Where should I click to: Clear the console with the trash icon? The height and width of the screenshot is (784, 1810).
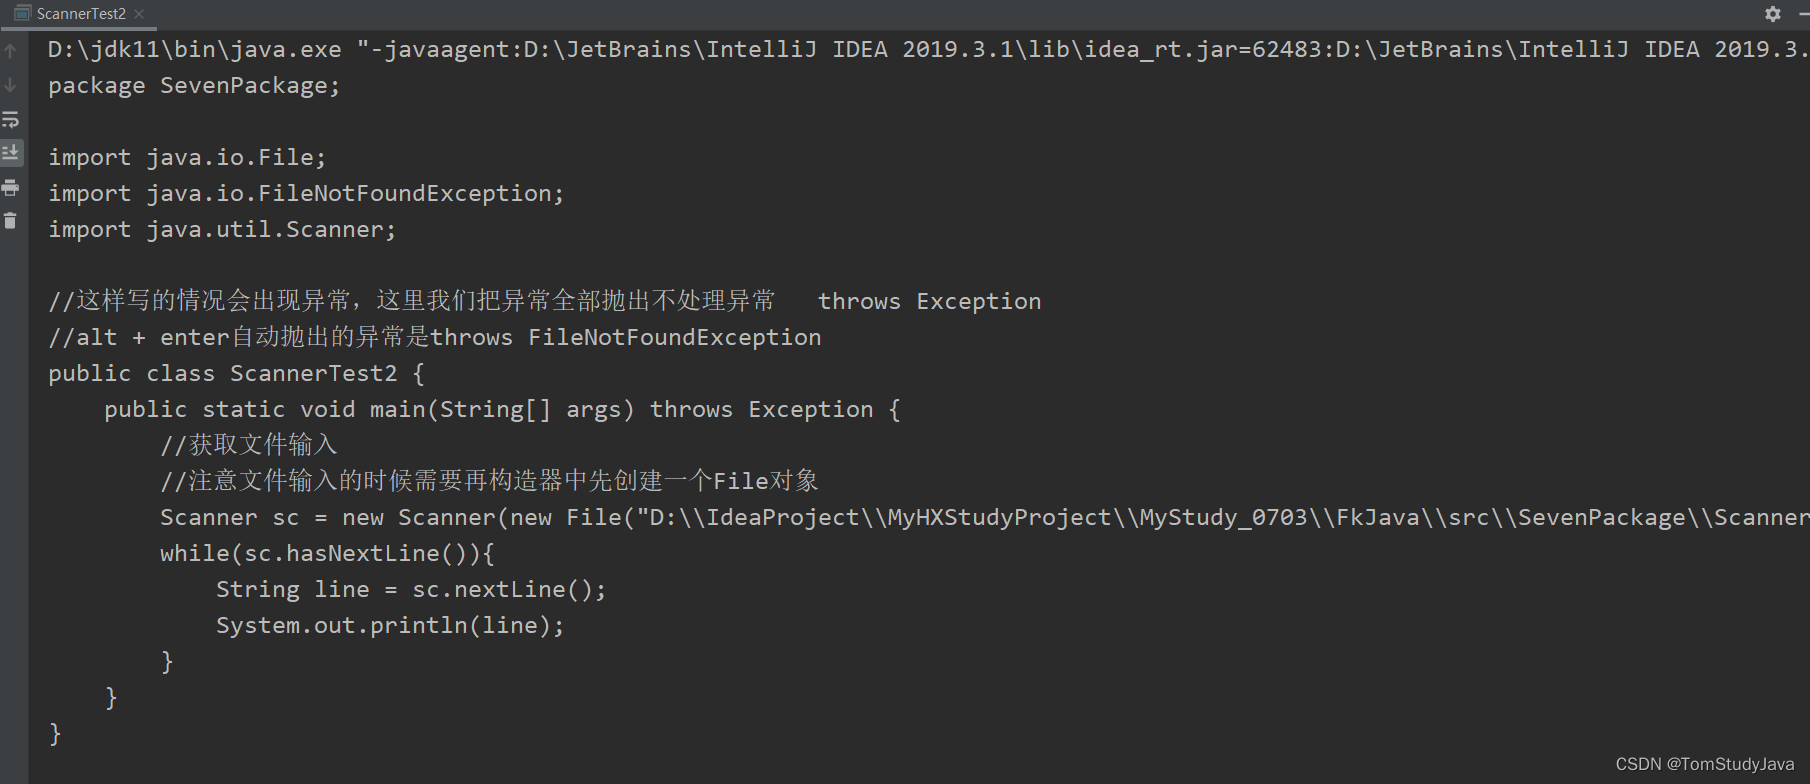pos(10,221)
